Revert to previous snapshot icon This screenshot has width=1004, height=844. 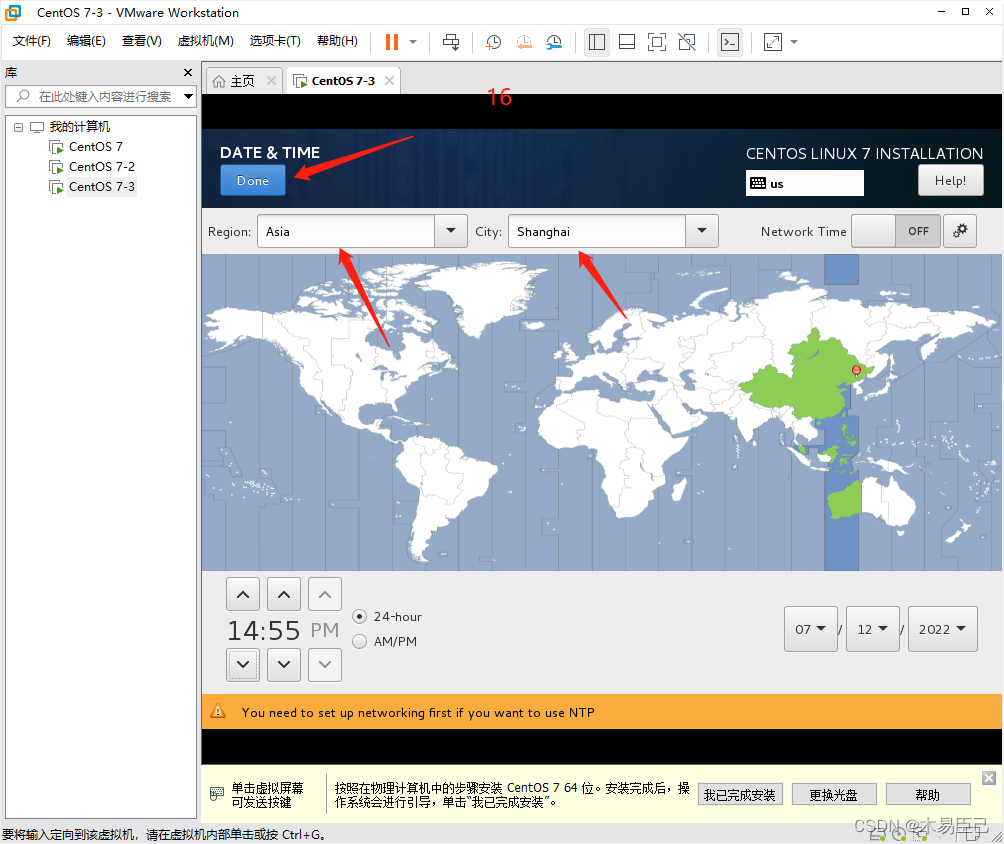coord(524,42)
